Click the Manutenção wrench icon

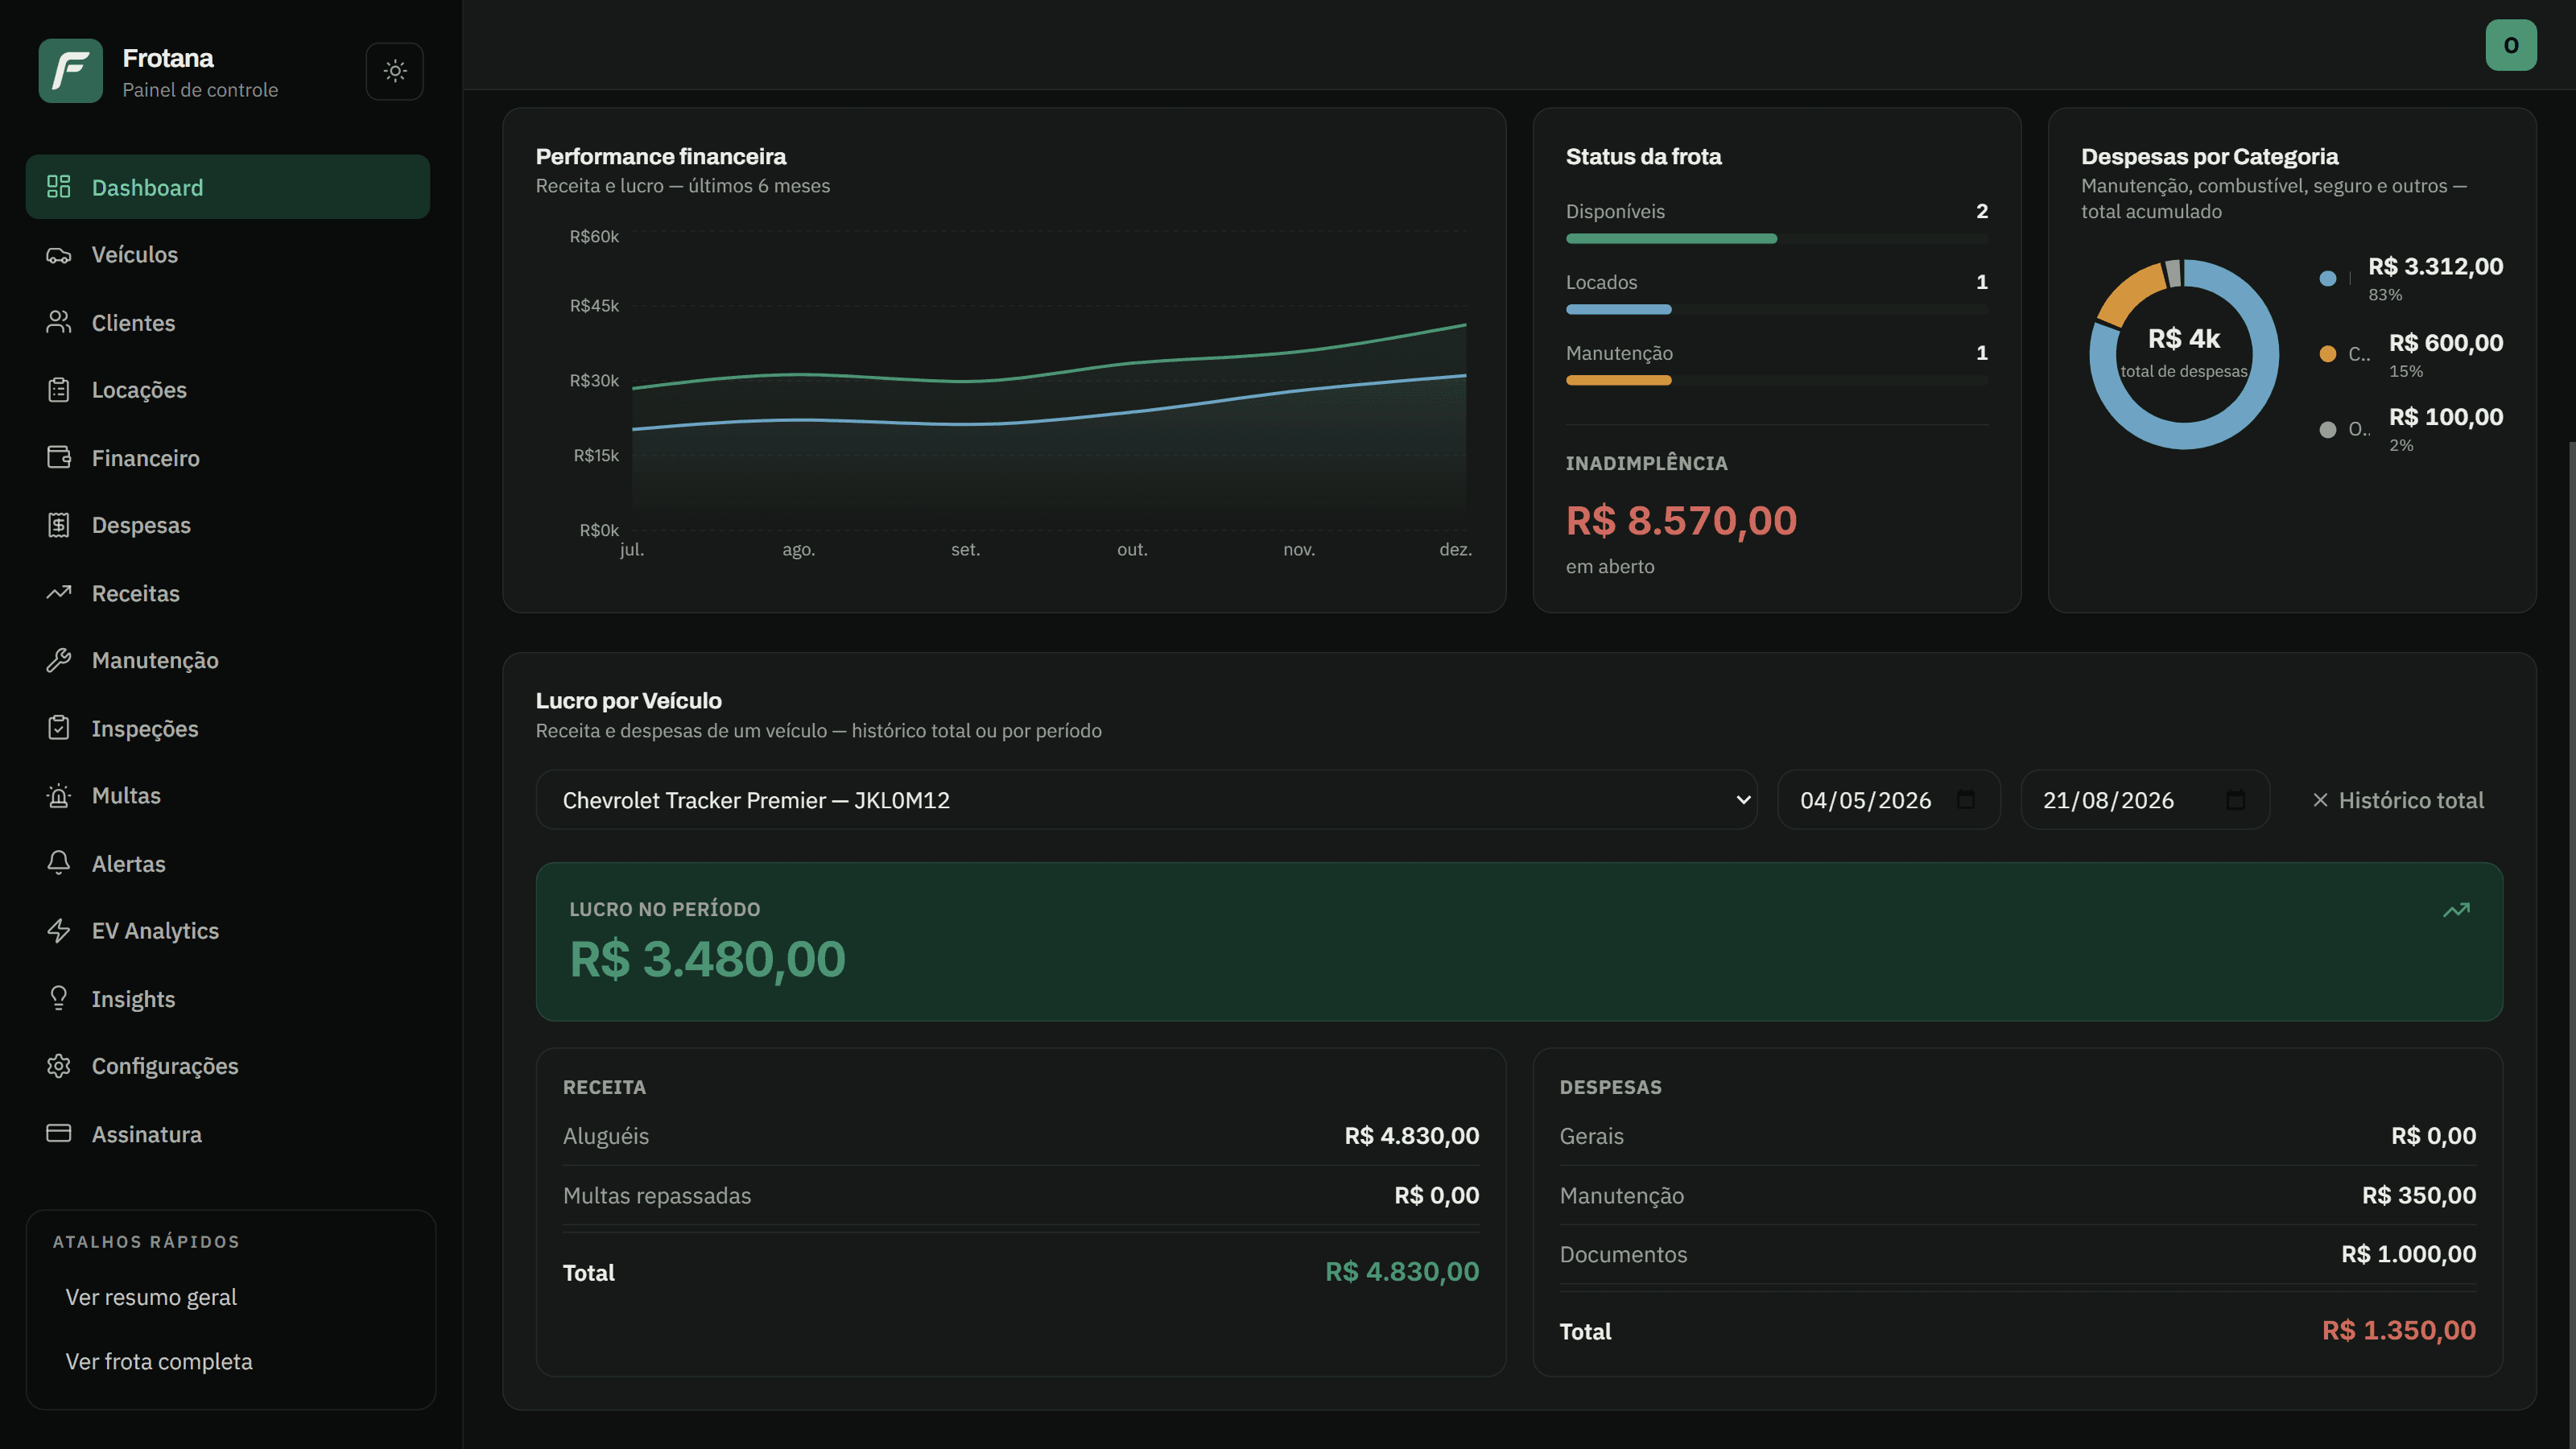point(59,660)
